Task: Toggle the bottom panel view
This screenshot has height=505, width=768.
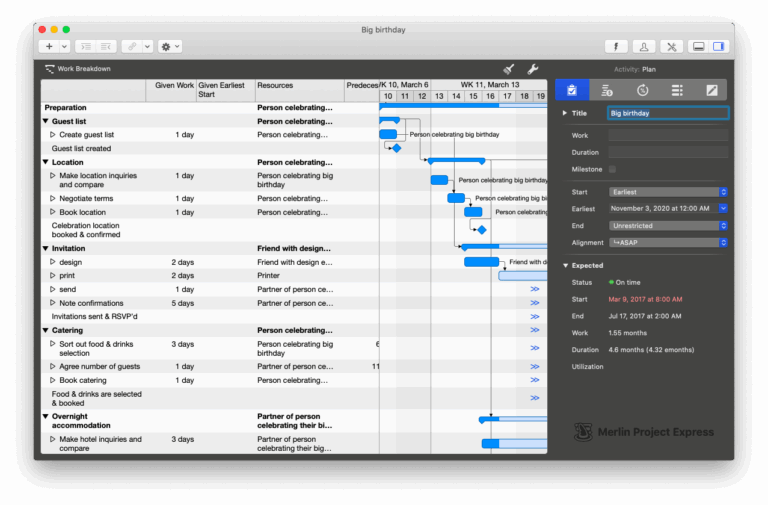Action: 698,47
